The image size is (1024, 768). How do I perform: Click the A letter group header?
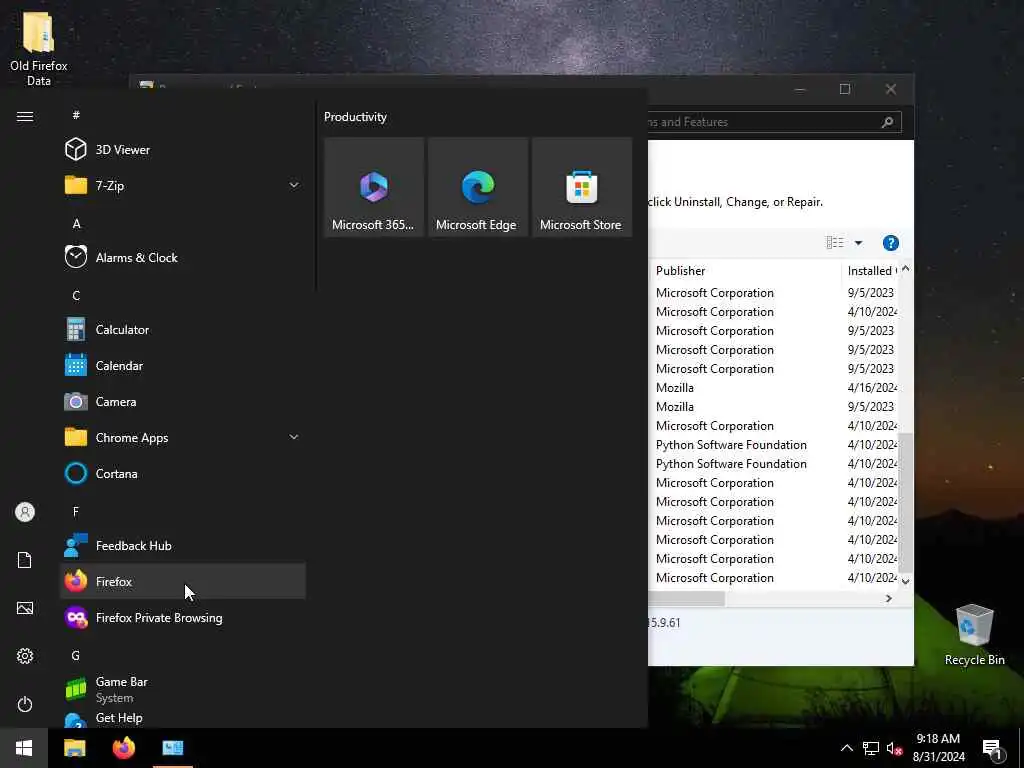76,223
